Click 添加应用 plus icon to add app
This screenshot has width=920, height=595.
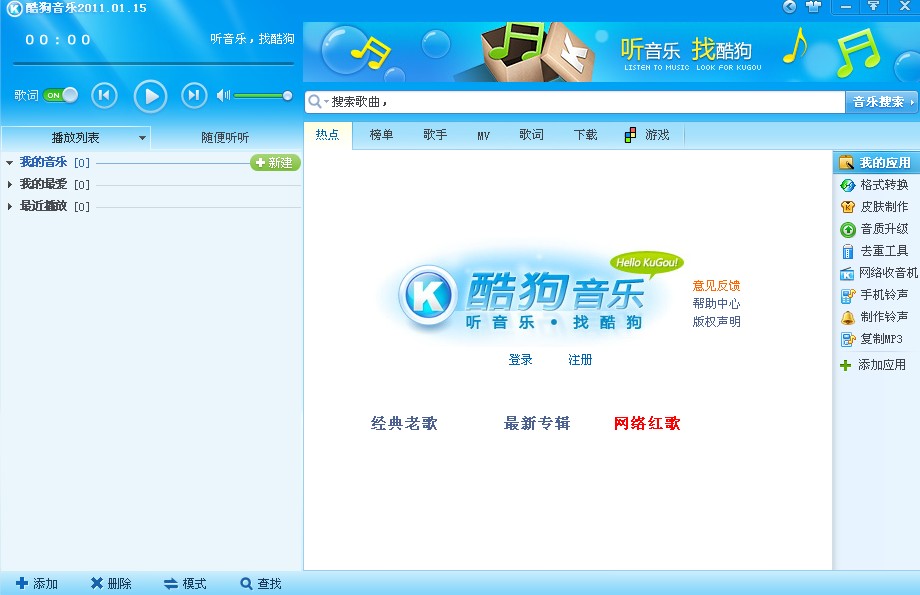(x=846, y=365)
